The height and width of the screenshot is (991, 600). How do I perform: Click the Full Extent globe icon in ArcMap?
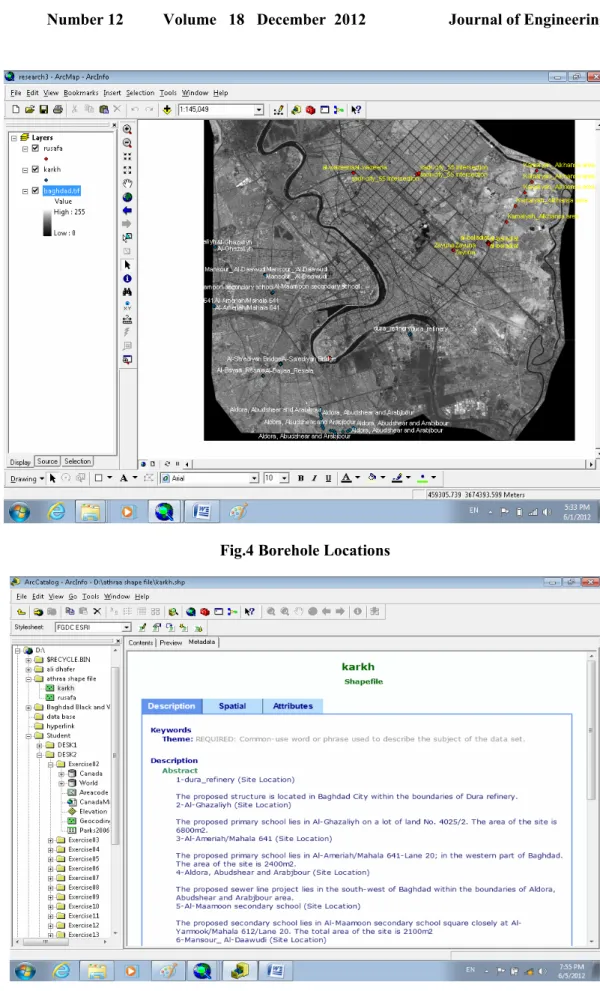127,197
